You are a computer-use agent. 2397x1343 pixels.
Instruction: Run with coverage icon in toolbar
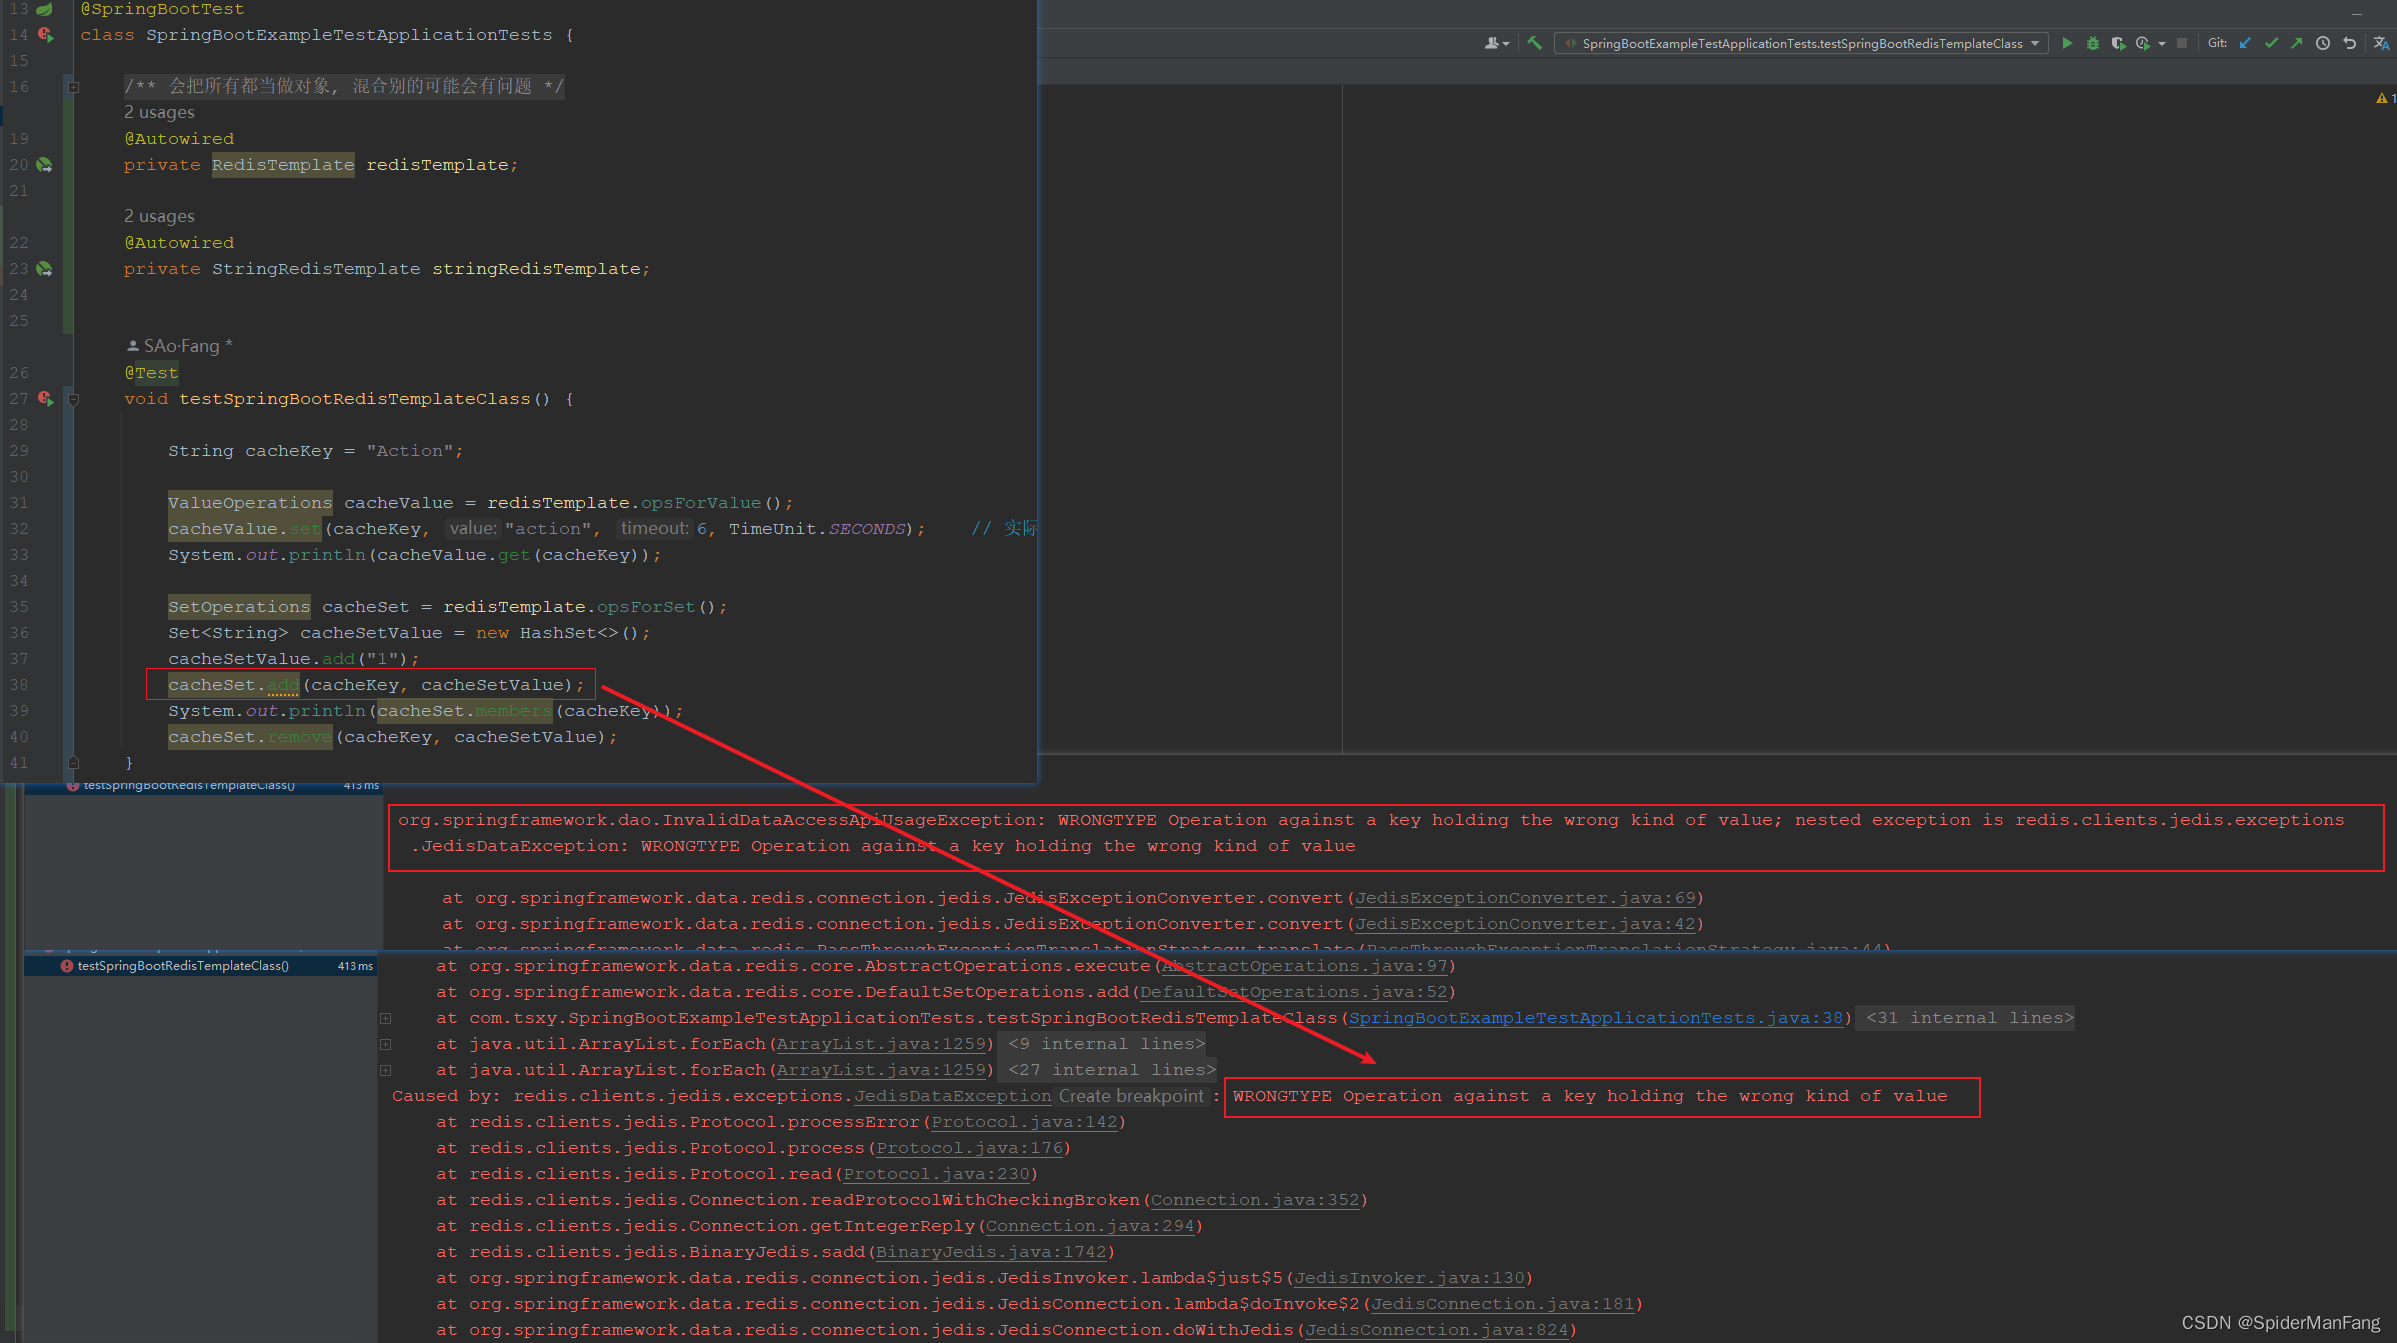click(x=2117, y=43)
